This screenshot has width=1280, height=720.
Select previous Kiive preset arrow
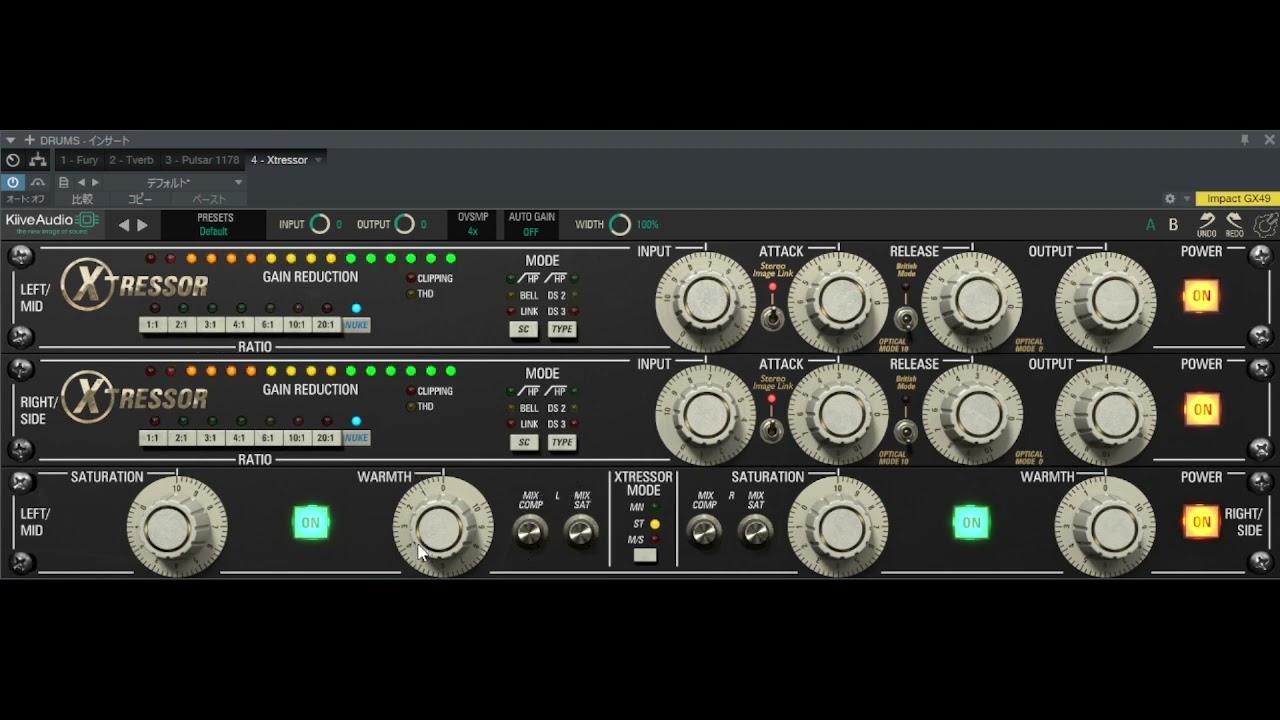[x=124, y=225]
